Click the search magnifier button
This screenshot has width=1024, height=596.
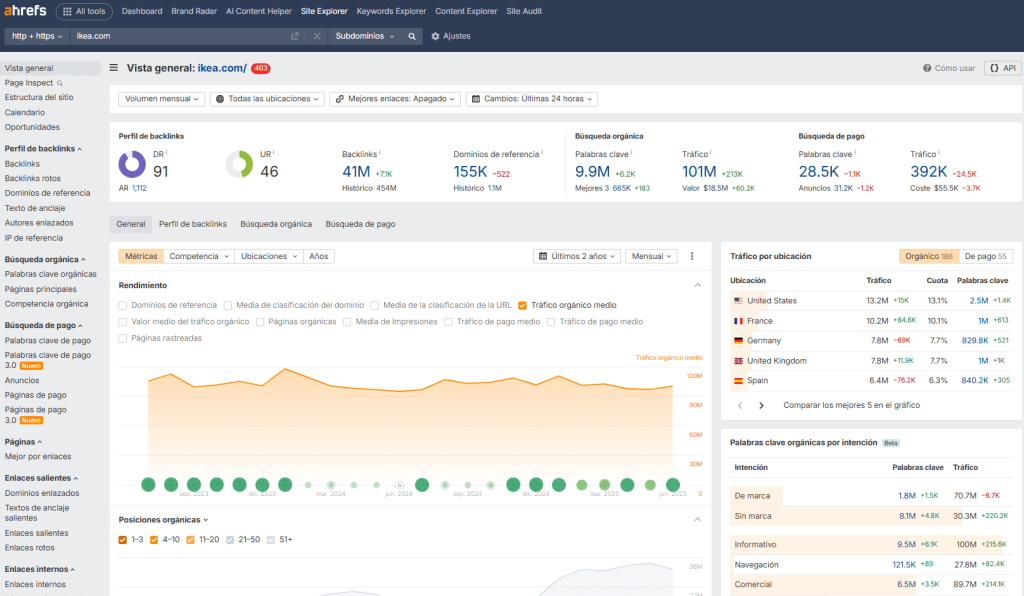point(412,36)
